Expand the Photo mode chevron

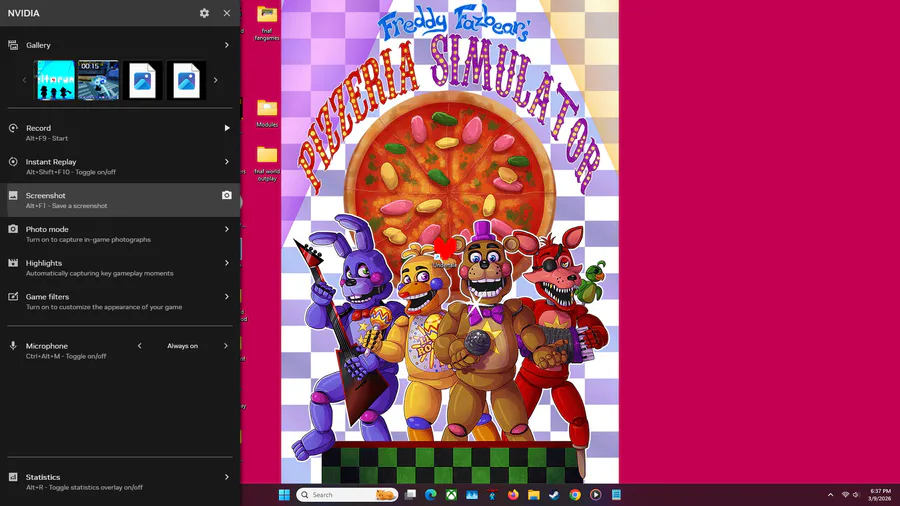[x=227, y=229]
